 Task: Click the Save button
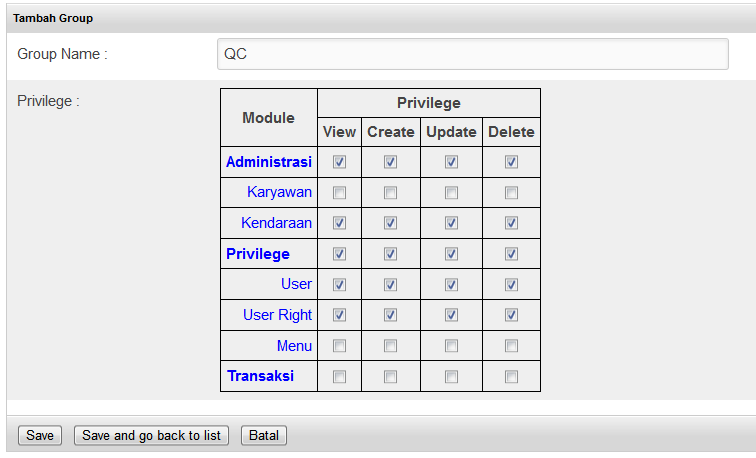click(40, 435)
